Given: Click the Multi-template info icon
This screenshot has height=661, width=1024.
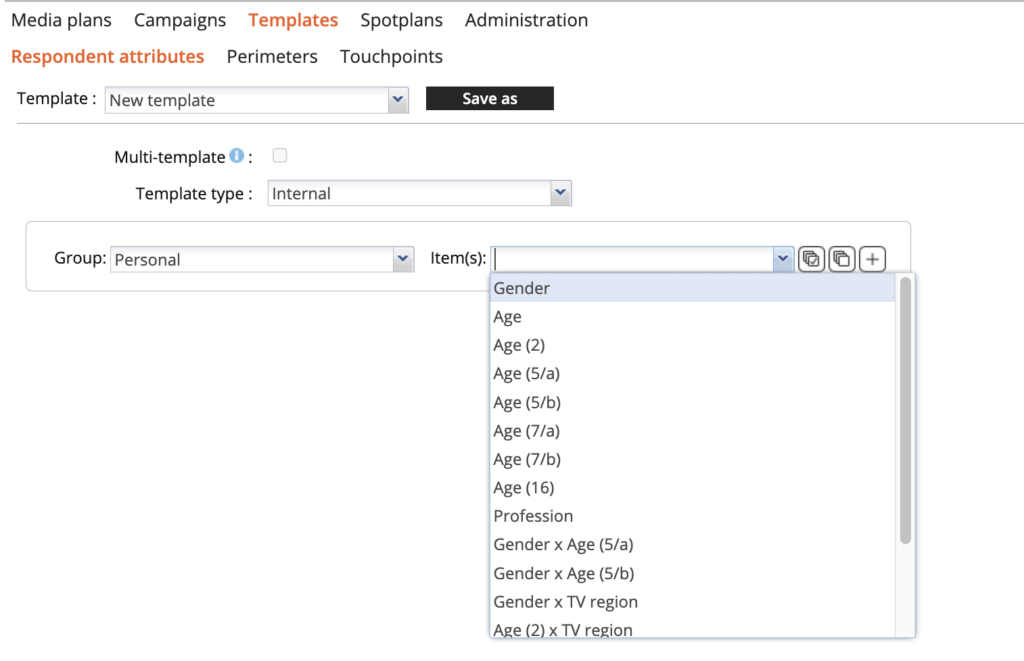Looking at the screenshot, I should [237, 156].
